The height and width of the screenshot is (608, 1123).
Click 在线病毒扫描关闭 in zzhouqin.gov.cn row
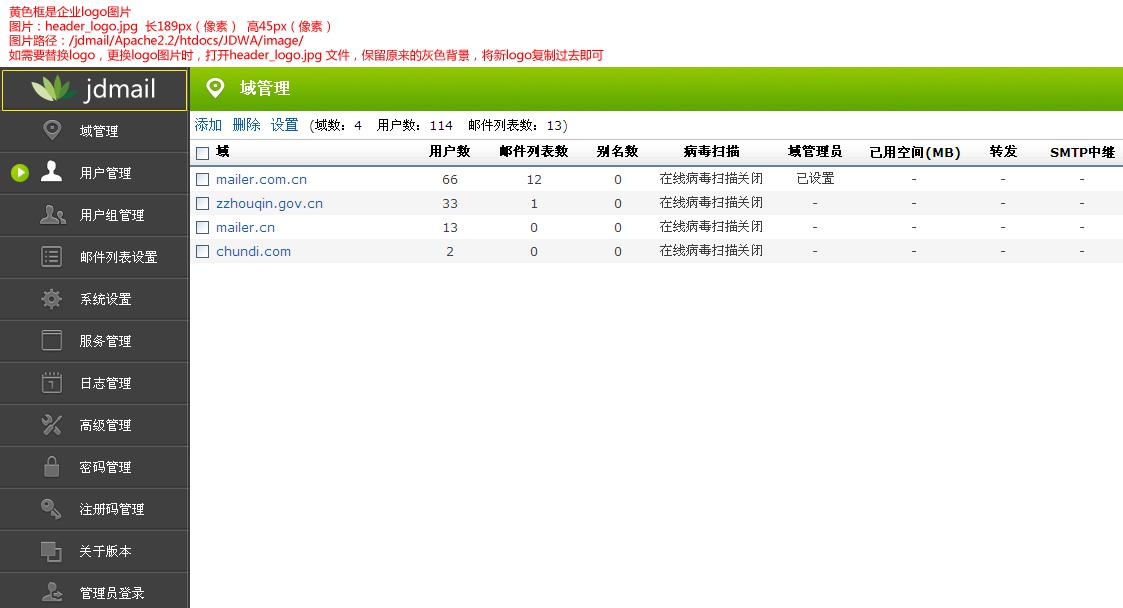711,203
